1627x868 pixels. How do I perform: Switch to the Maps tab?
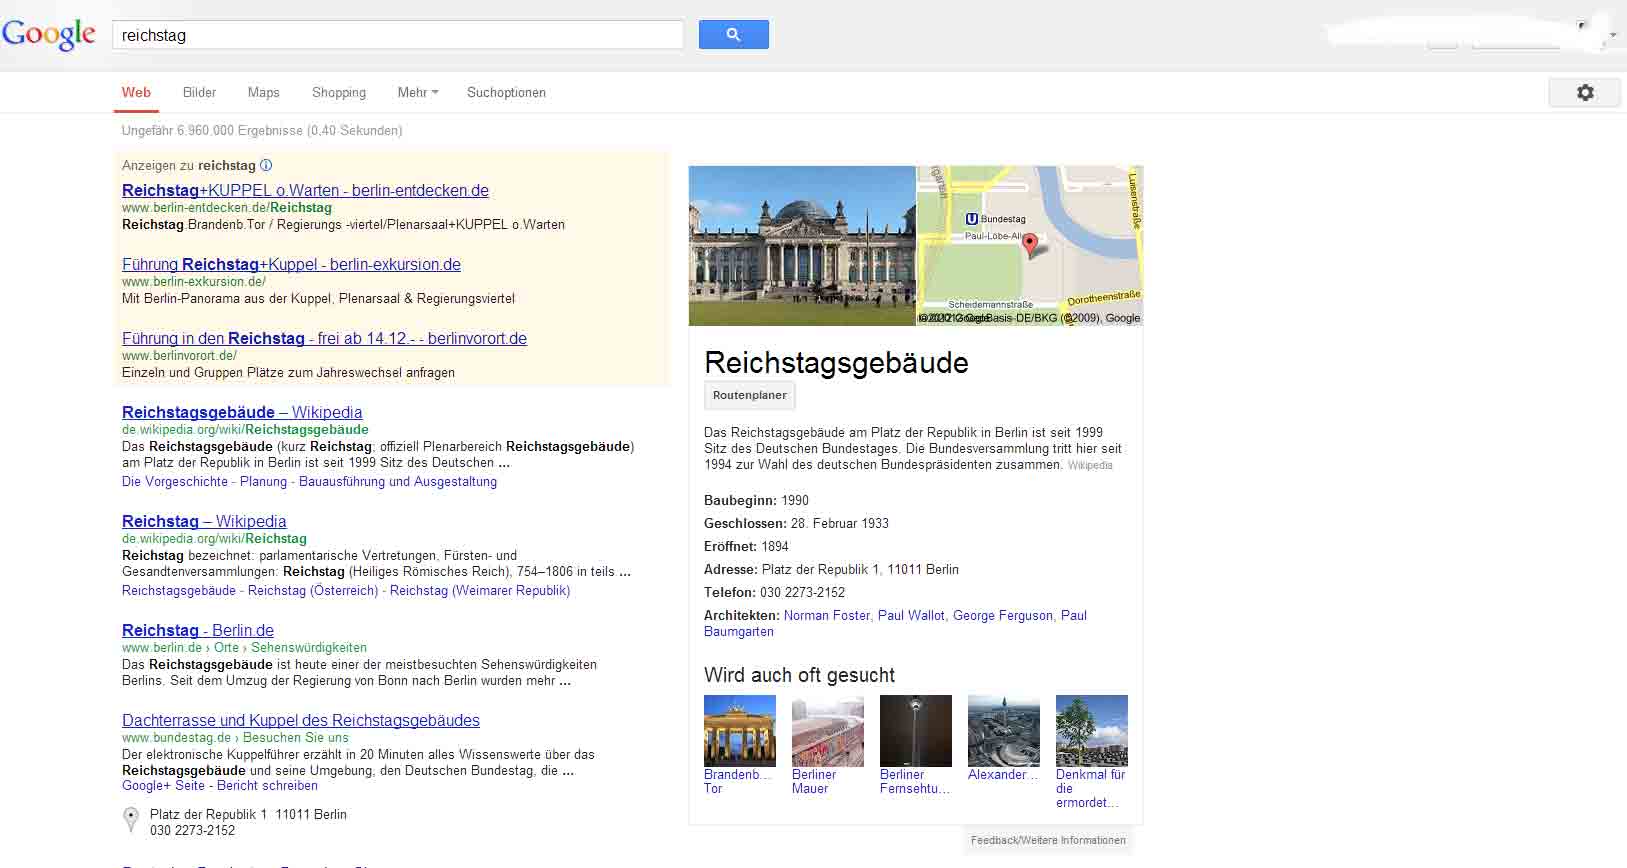[264, 92]
